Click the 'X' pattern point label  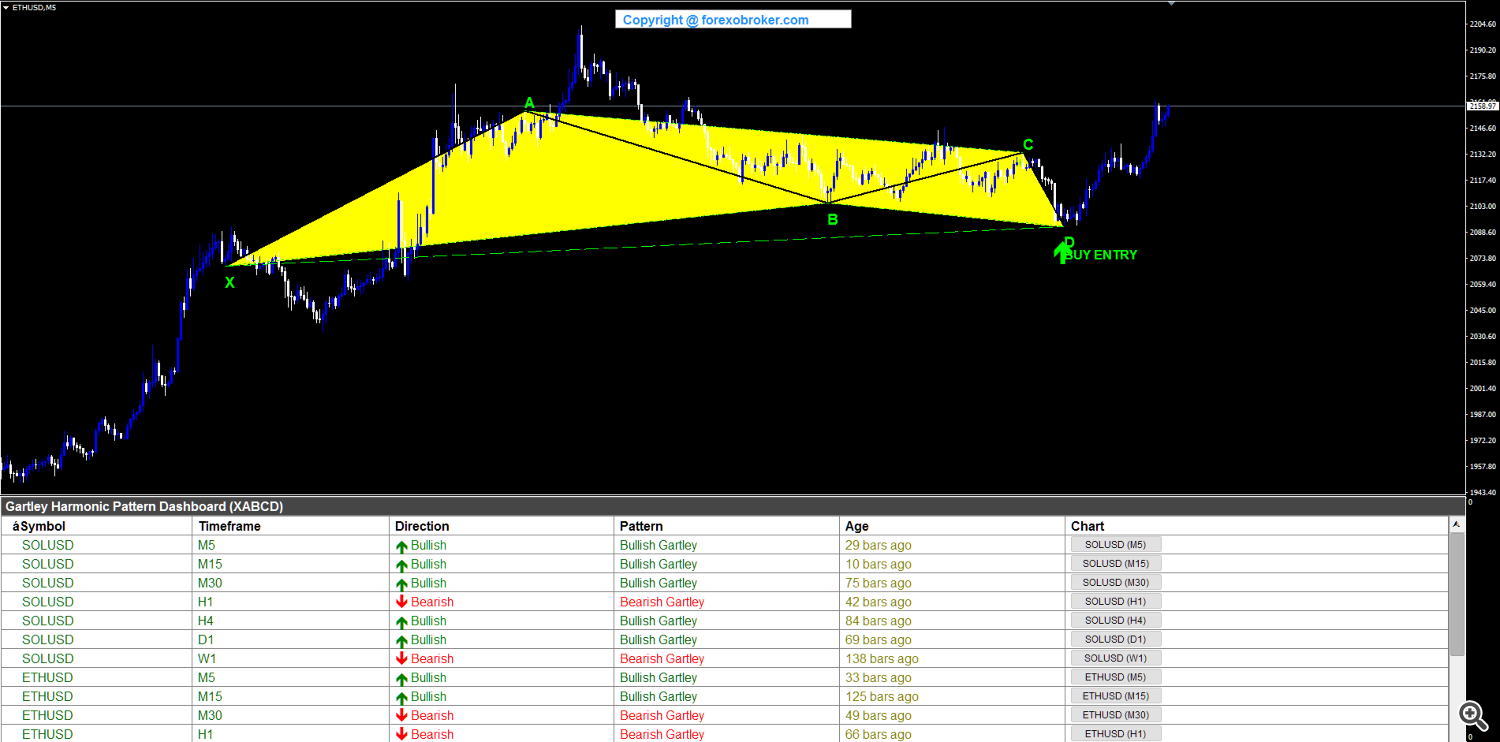point(230,283)
